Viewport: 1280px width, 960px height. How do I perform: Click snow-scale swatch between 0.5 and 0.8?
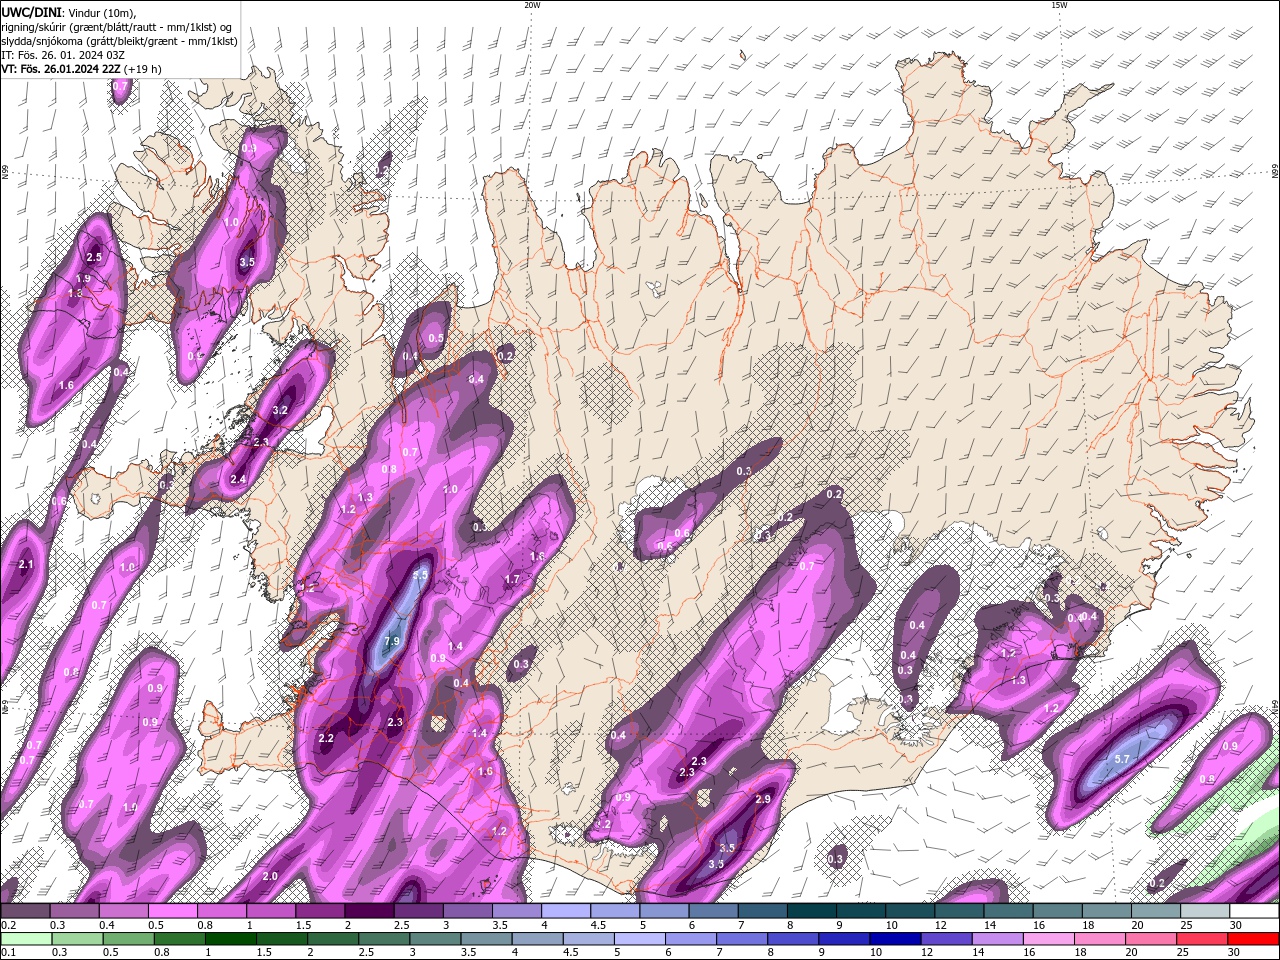(172, 911)
